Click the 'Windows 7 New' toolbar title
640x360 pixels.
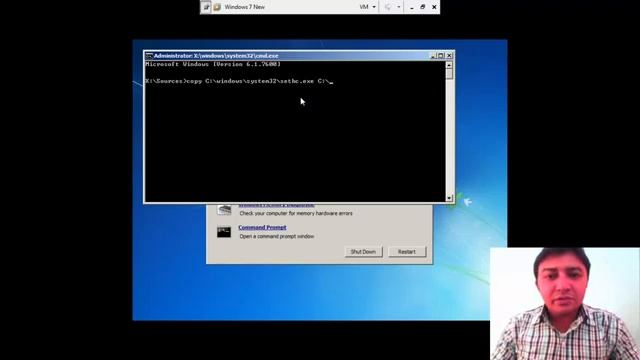pos(244,7)
